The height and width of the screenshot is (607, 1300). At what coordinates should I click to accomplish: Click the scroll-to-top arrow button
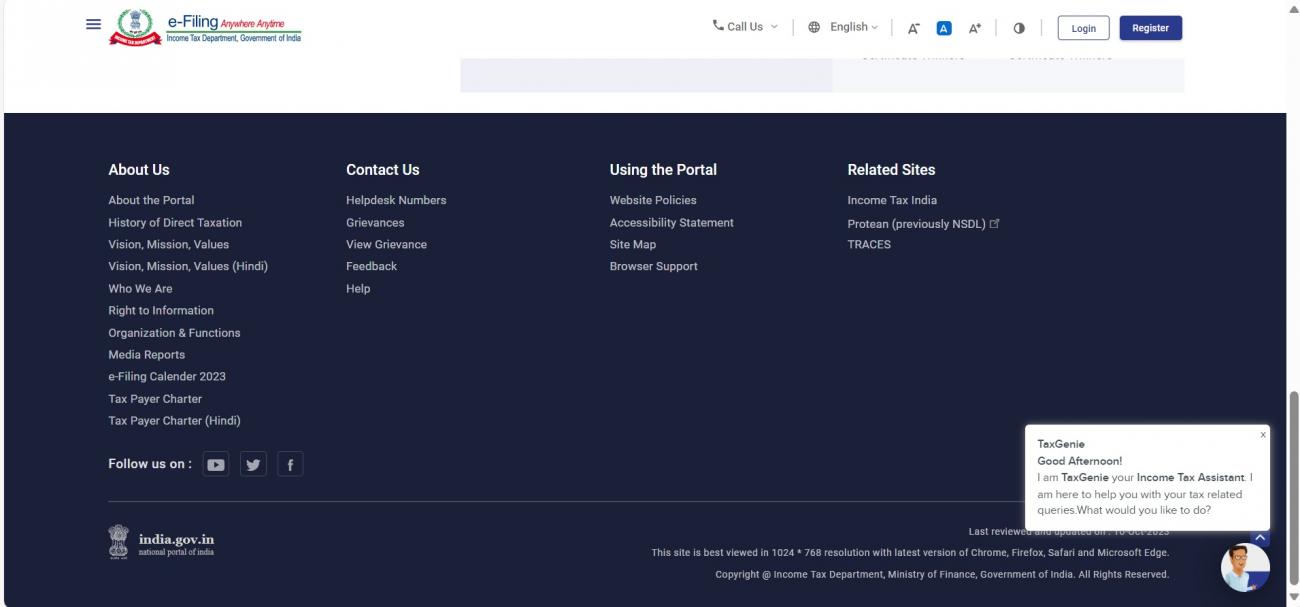pyautogui.click(x=1259, y=537)
